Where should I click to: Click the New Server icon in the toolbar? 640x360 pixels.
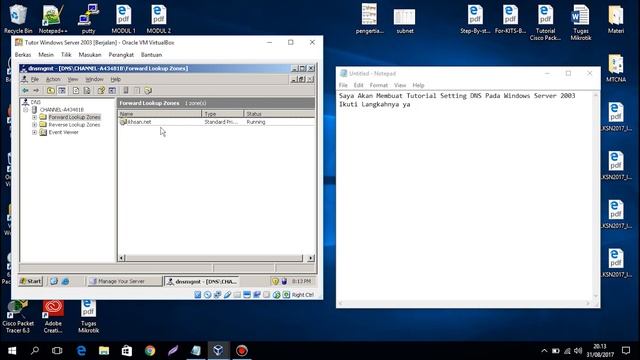point(126,90)
